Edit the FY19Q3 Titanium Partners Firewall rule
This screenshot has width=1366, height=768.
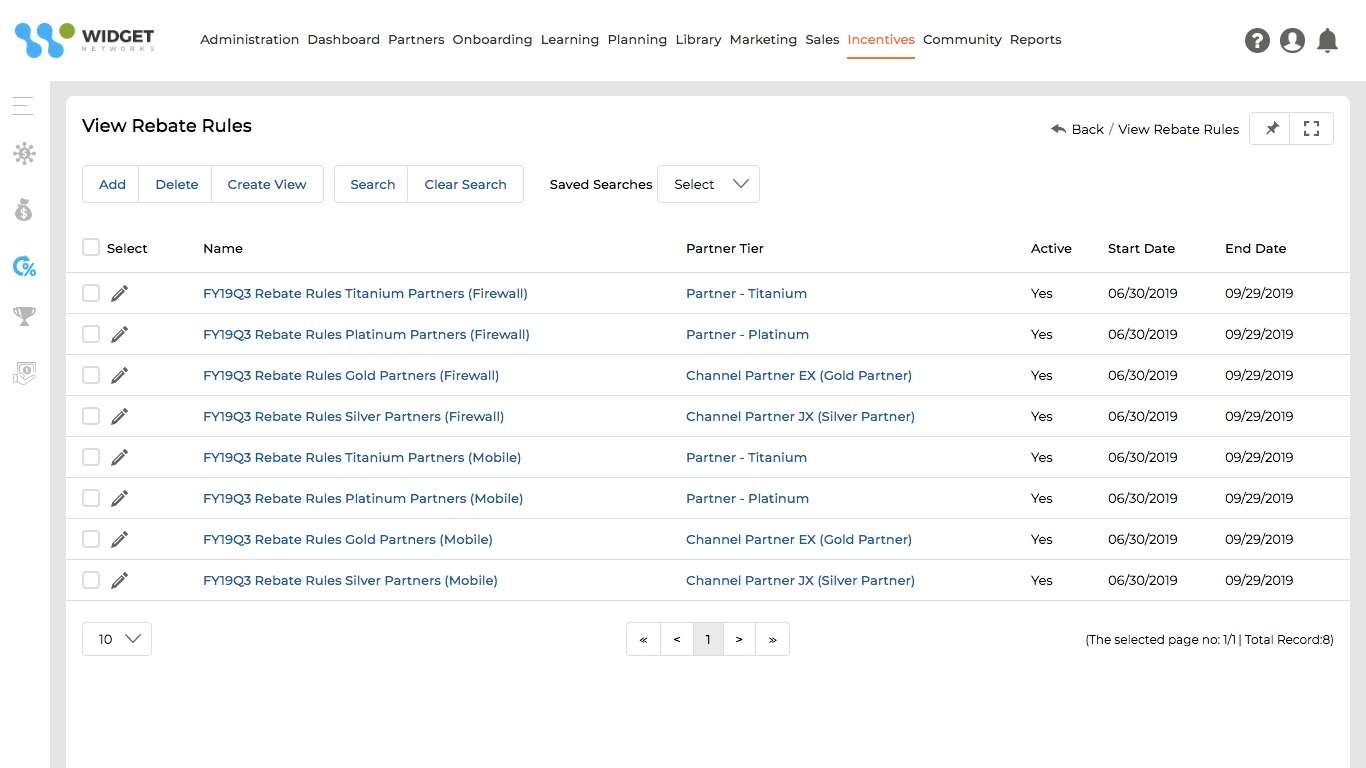point(119,293)
